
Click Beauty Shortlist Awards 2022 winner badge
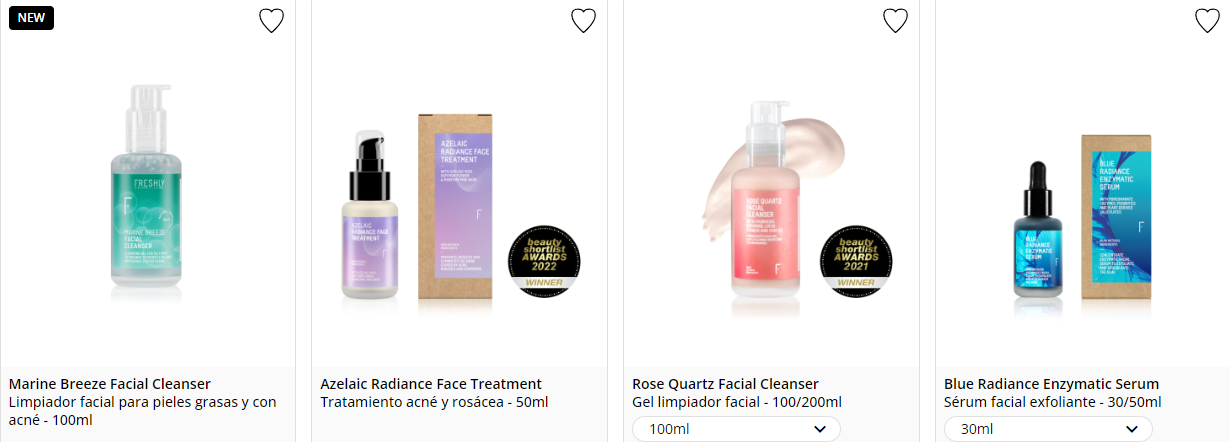[x=545, y=260]
